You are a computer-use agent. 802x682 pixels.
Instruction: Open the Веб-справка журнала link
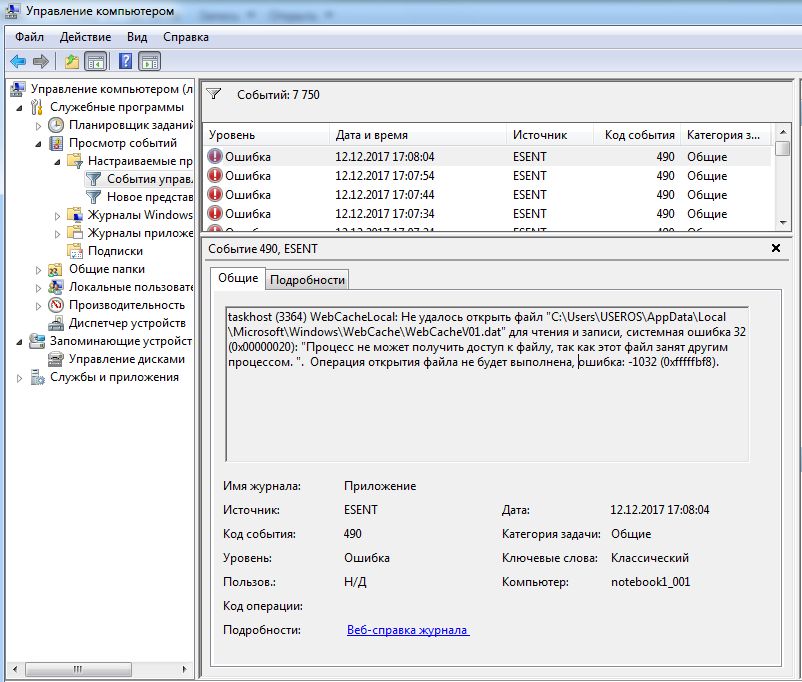(x=408, y=630)
